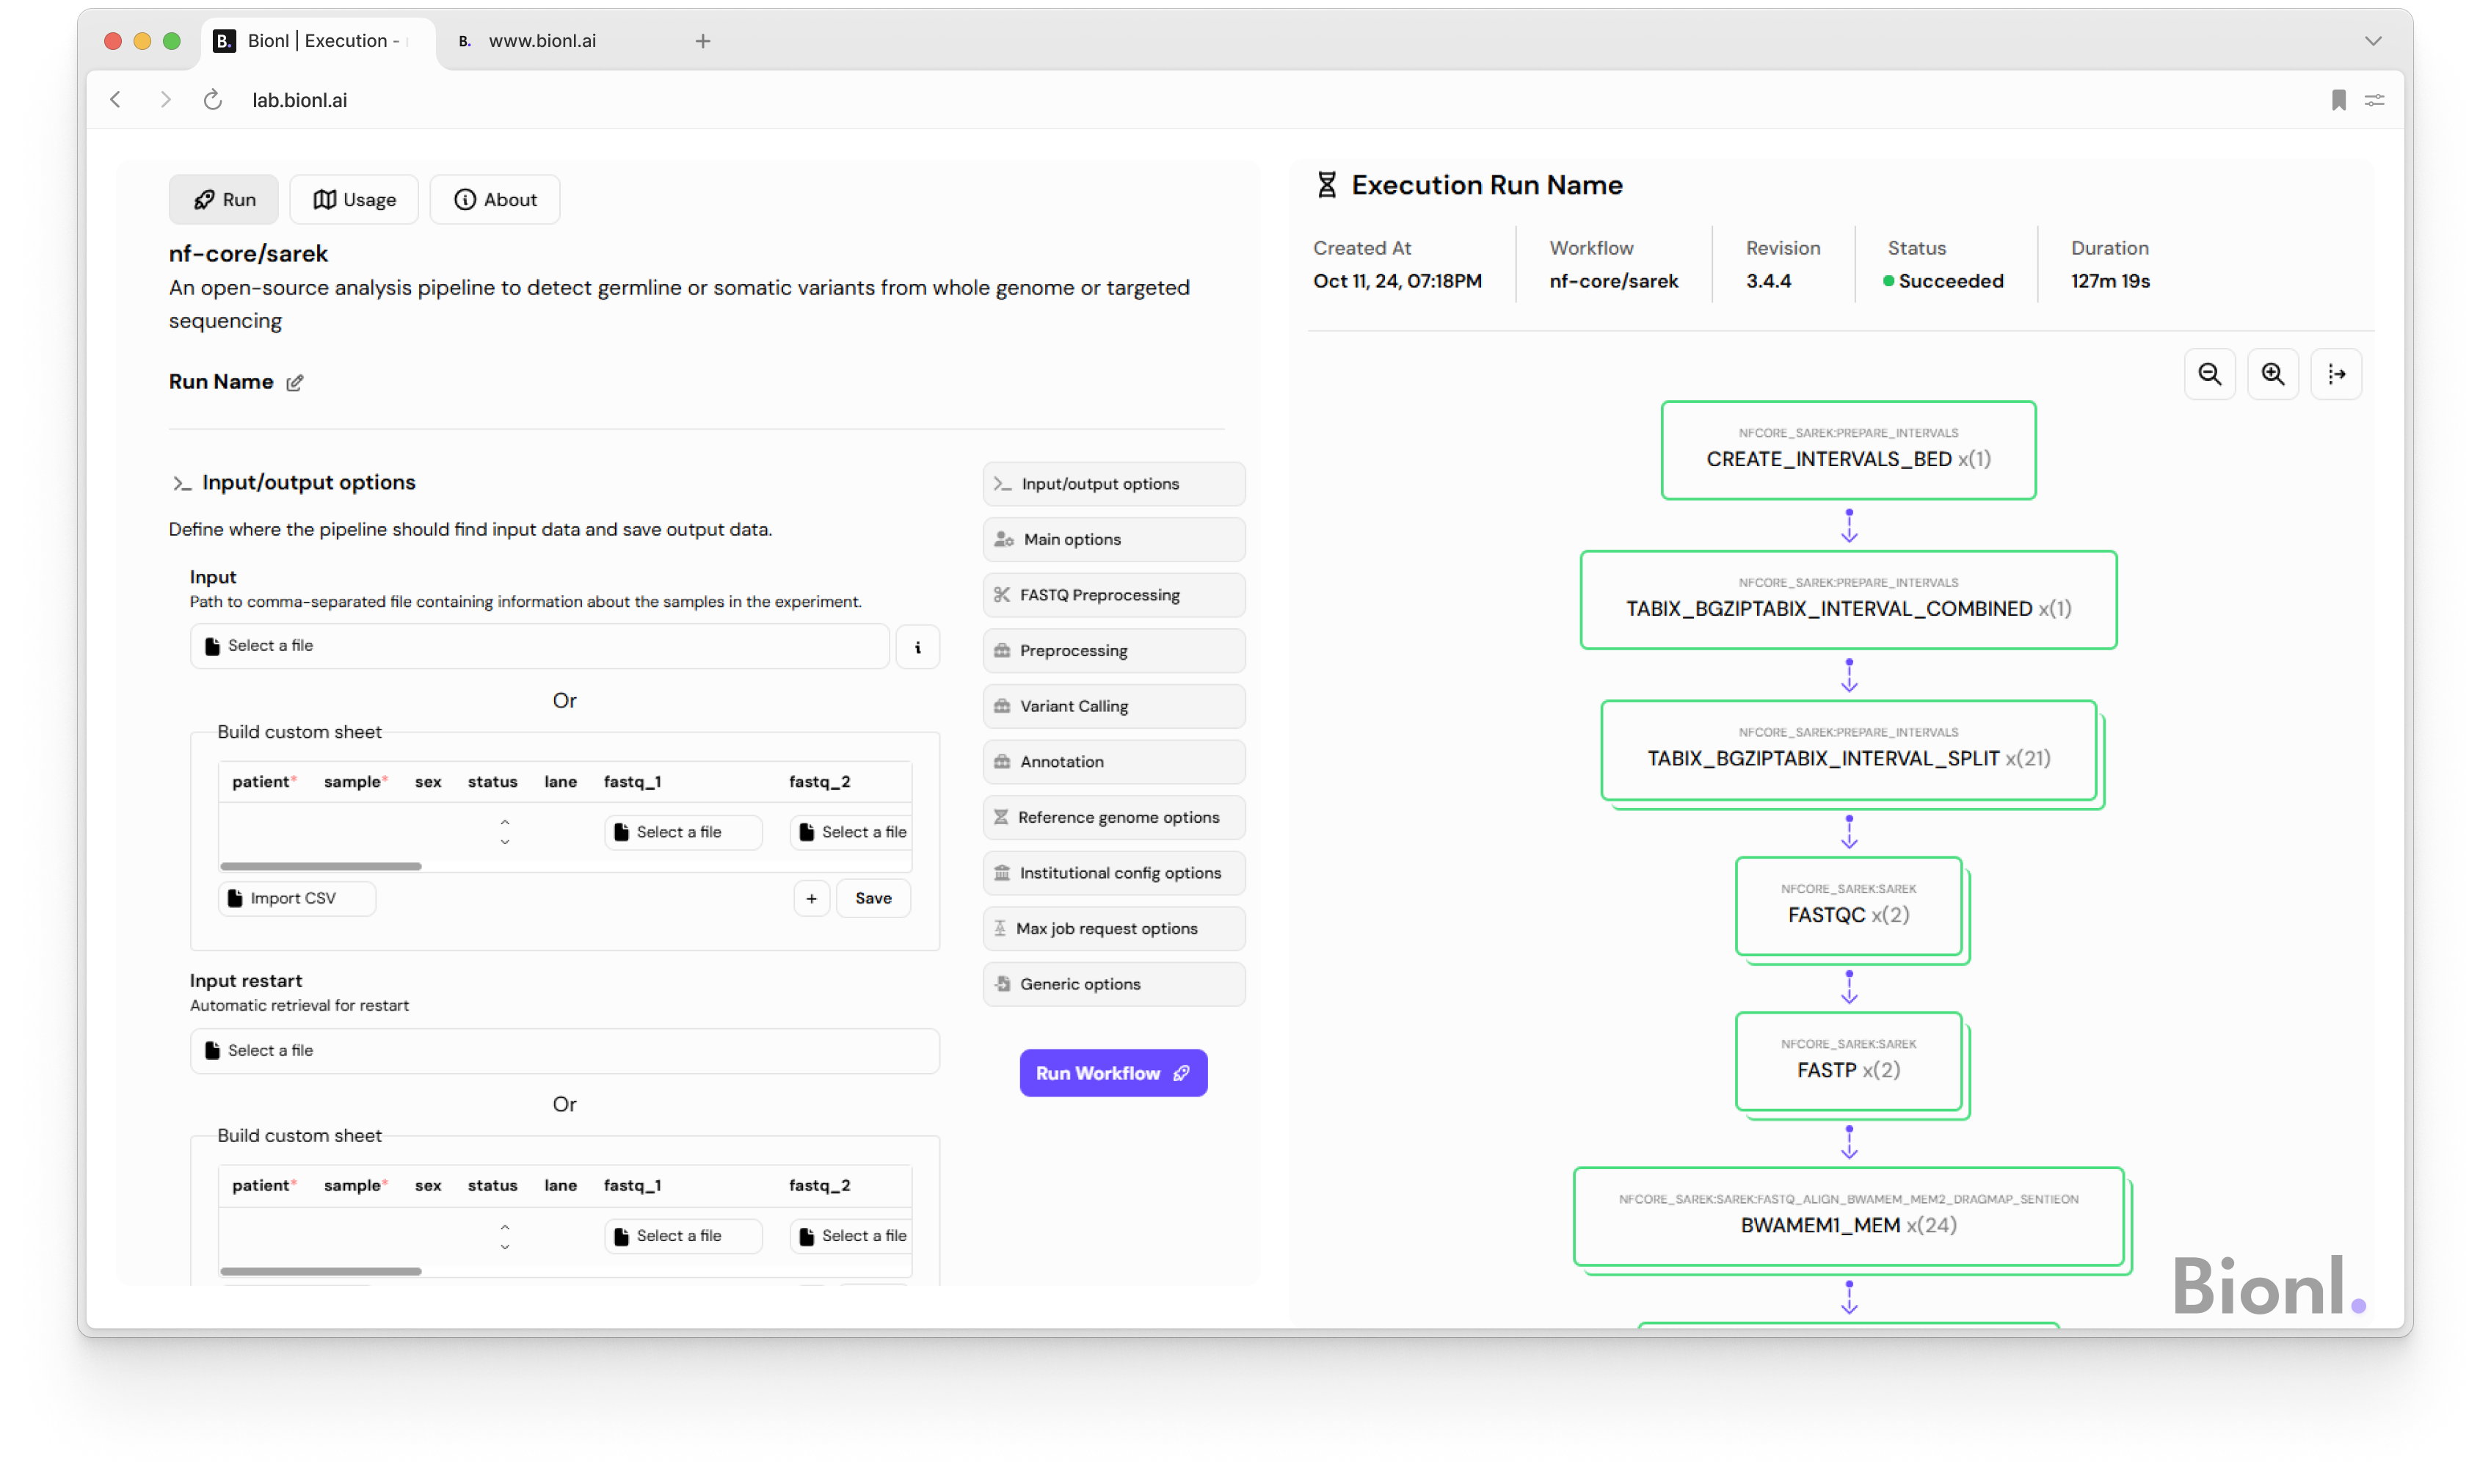Jump to Reference genome options section
The width and height of the screenshot is (2491, 1484).
1115,818
